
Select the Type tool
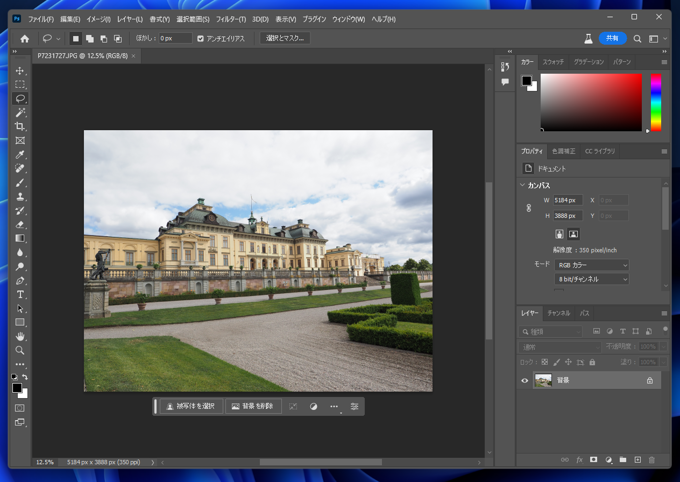click(x=20, y=295)
